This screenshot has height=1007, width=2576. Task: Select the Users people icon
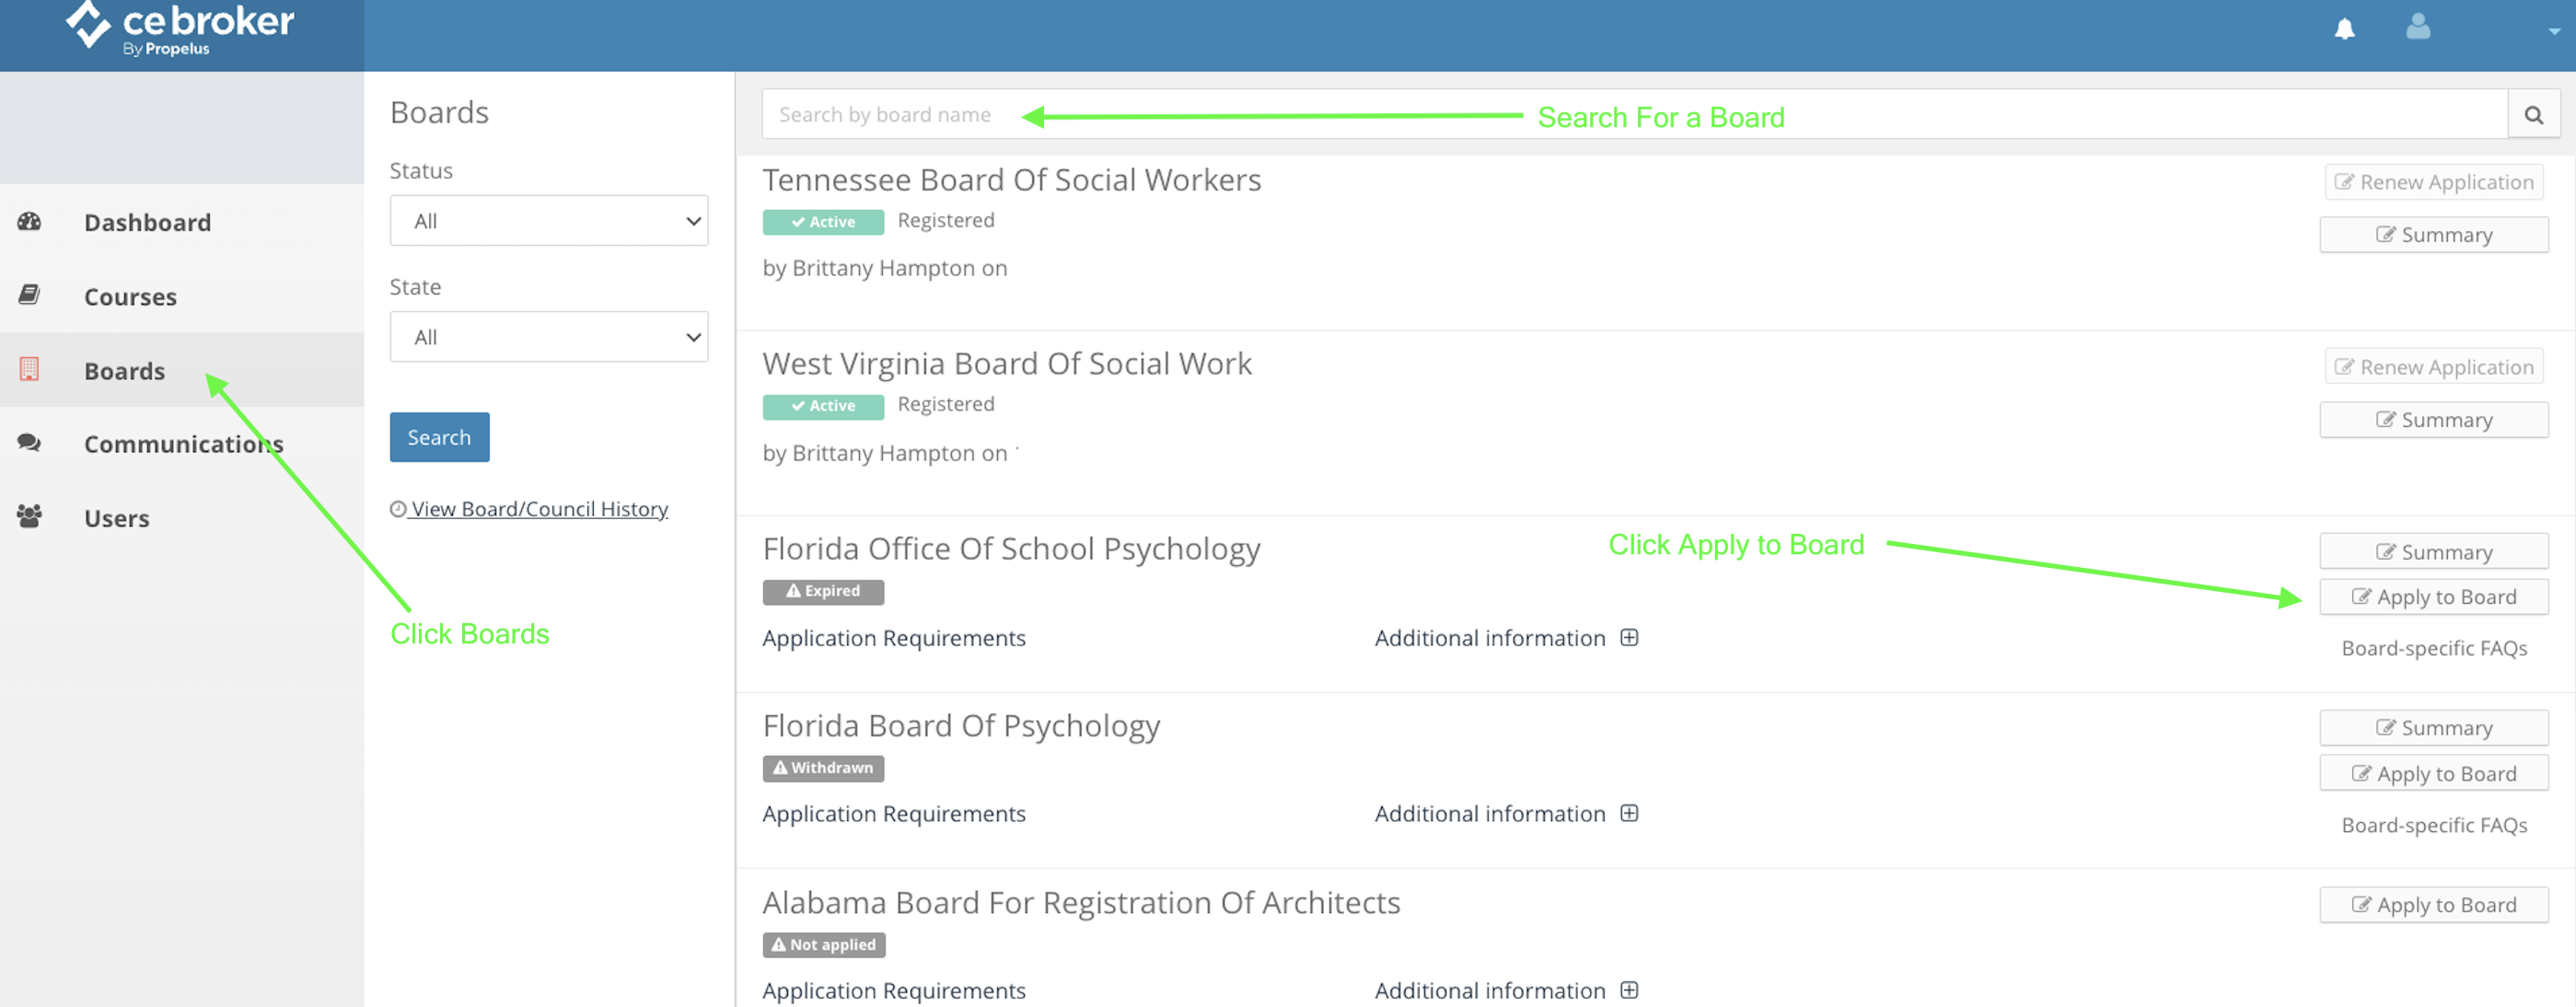(x=29, y=516)
